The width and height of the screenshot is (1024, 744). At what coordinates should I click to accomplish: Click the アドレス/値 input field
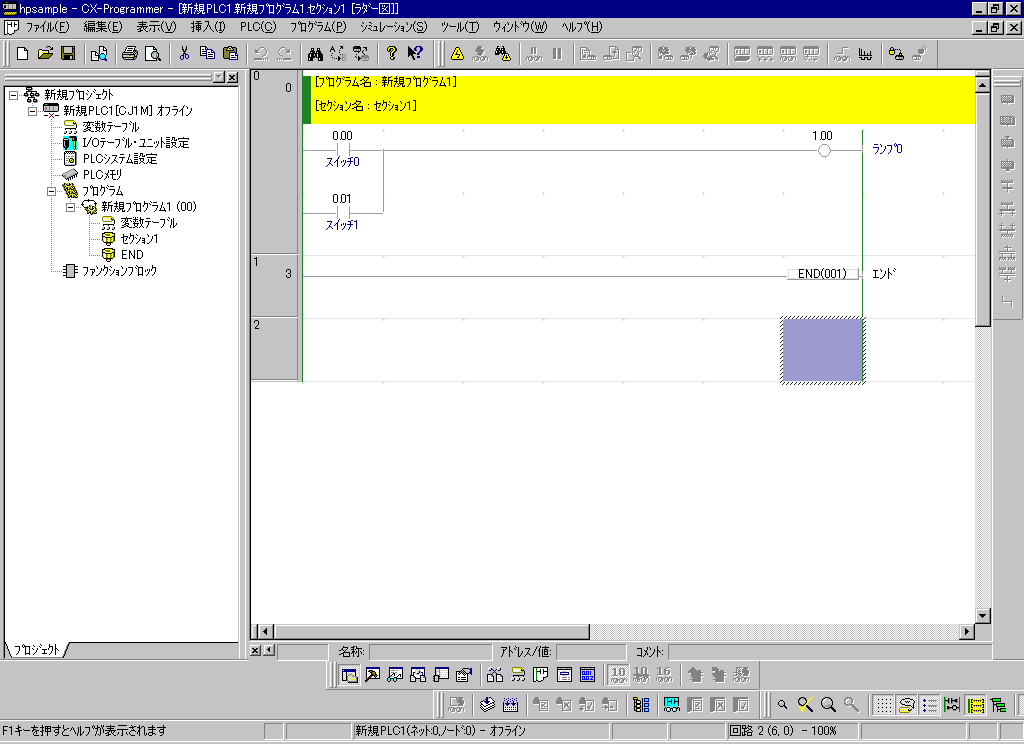[x=591, y=652]
